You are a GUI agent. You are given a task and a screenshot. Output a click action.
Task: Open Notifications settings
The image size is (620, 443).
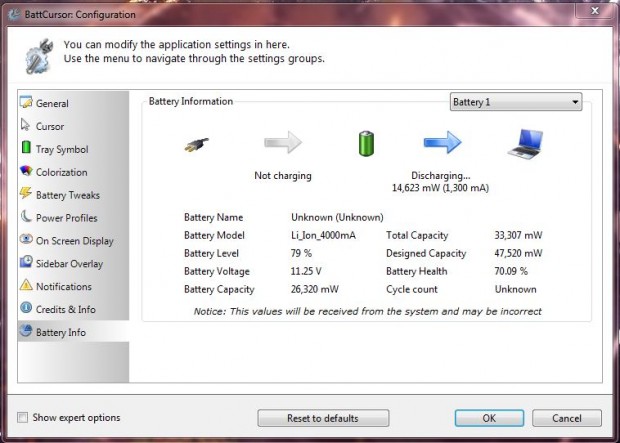74,287
